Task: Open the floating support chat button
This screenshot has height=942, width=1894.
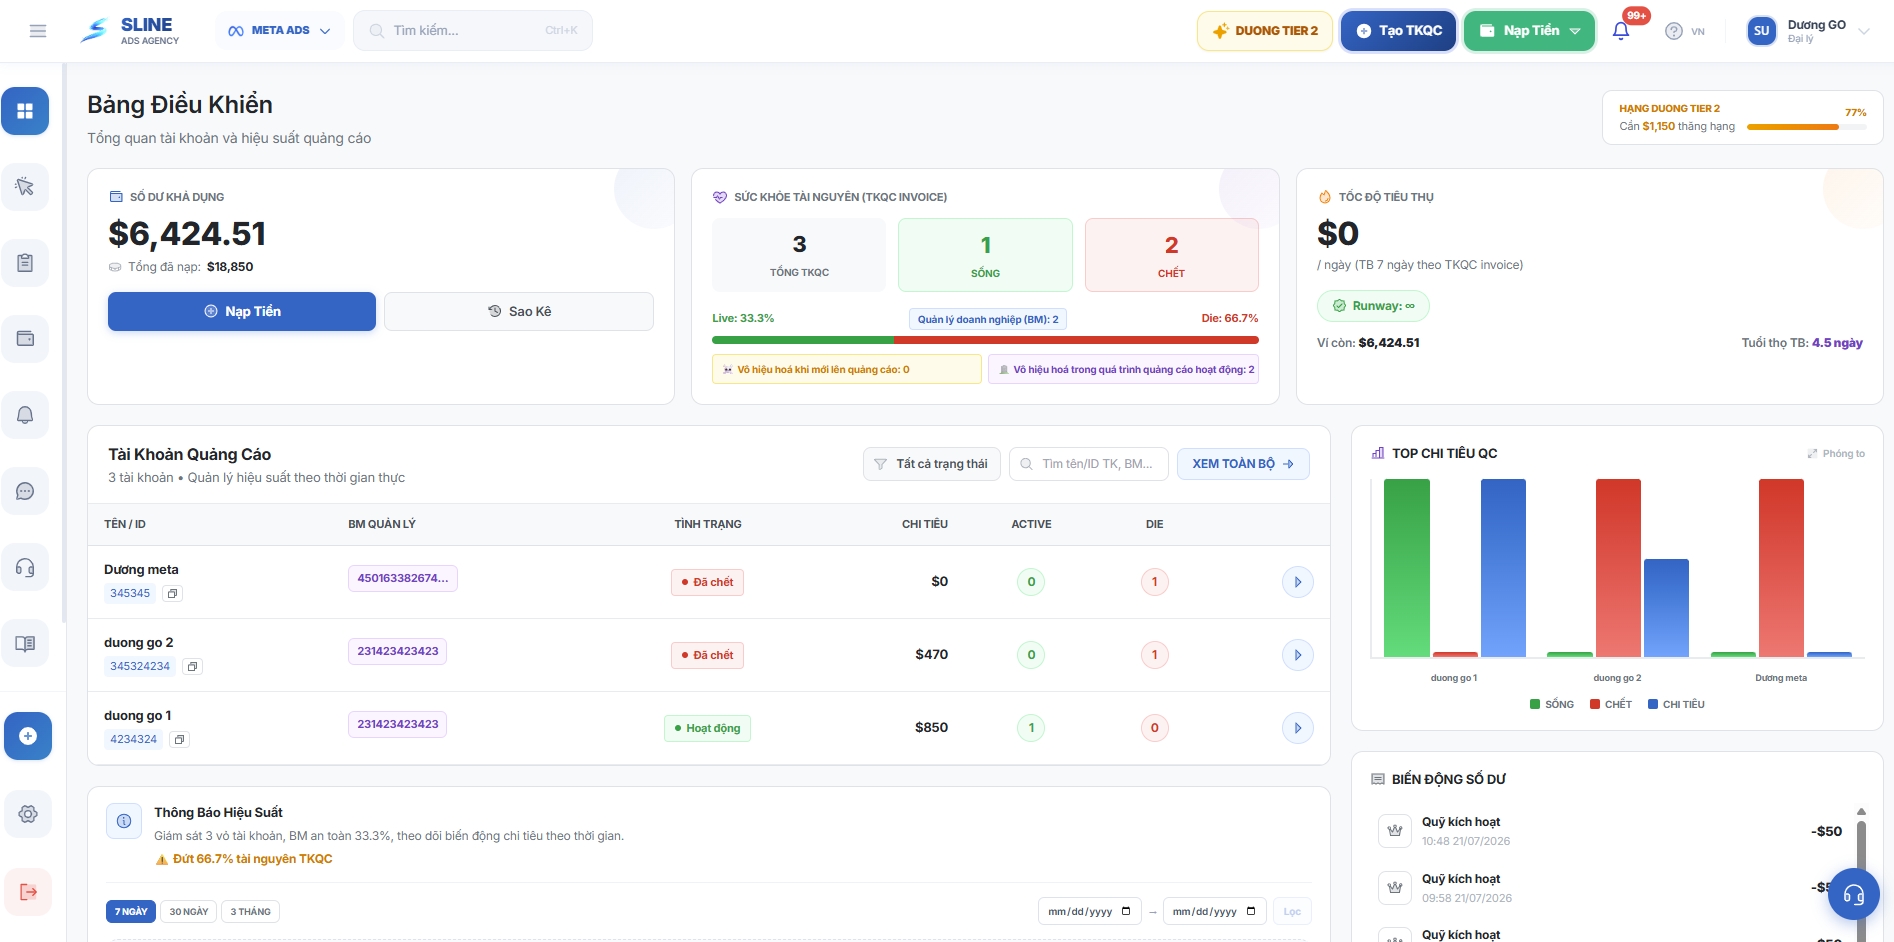Action: [x=1853, y=894]
